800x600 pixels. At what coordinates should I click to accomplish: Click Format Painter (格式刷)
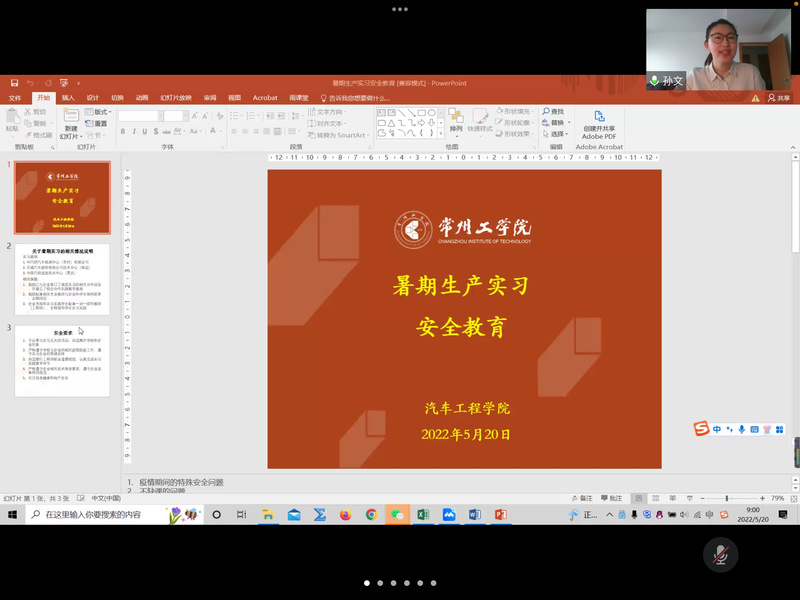[x=38, y=135]
